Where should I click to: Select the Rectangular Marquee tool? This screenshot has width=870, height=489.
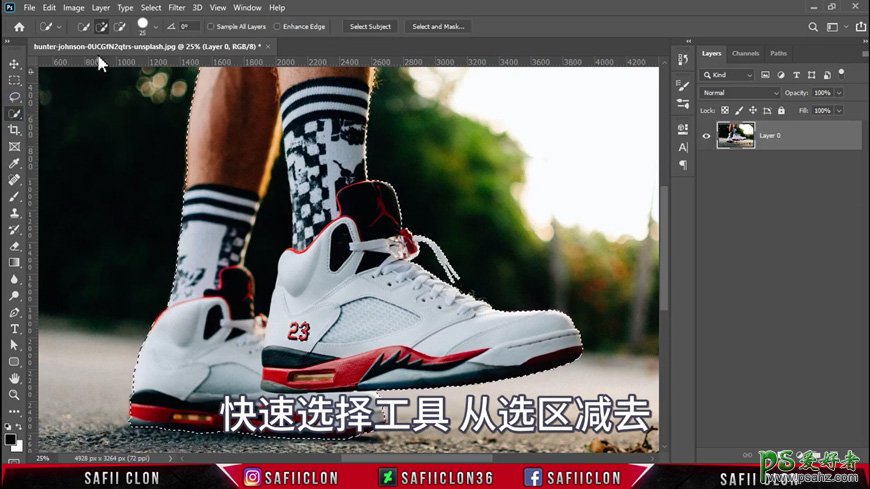click(x=14, y=80)
